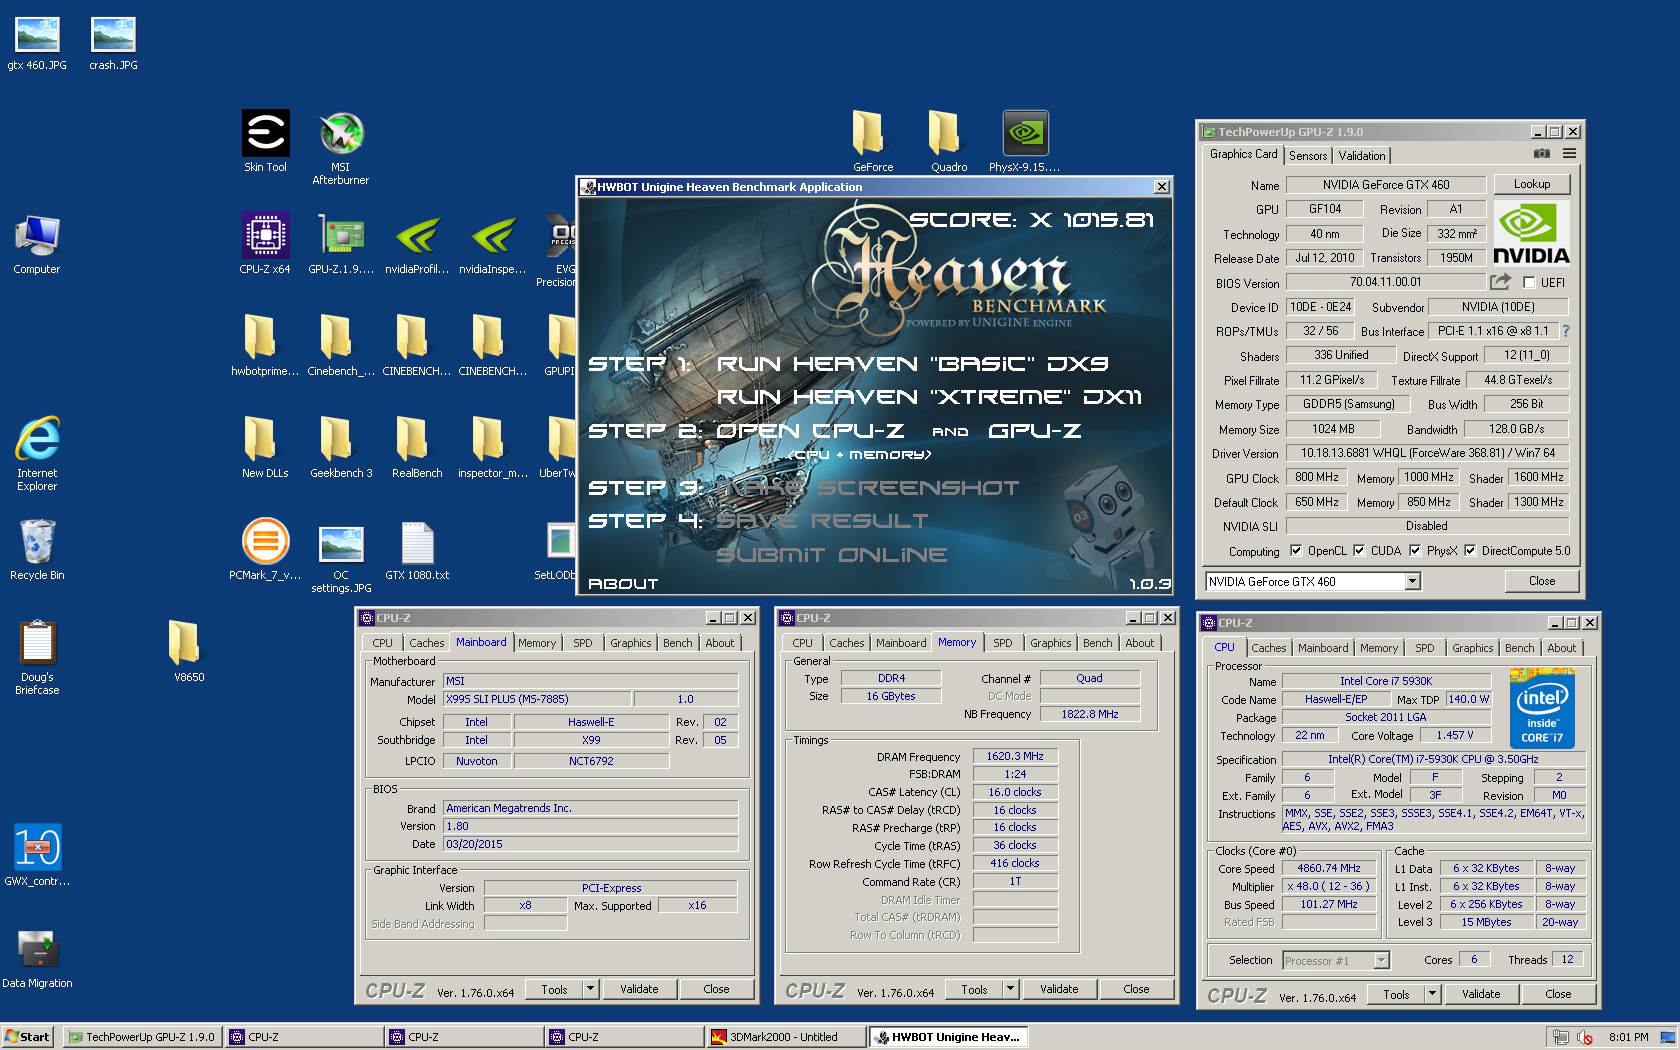This screenshot has width=1680, height=1050.
Task: Click the Lookup button in GPU-Z
Action: pyautogui.click(x=1531, y=184)
